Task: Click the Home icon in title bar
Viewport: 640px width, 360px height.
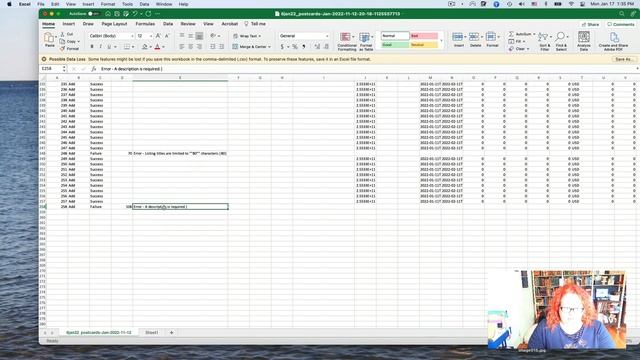Action: coord(108,14)
